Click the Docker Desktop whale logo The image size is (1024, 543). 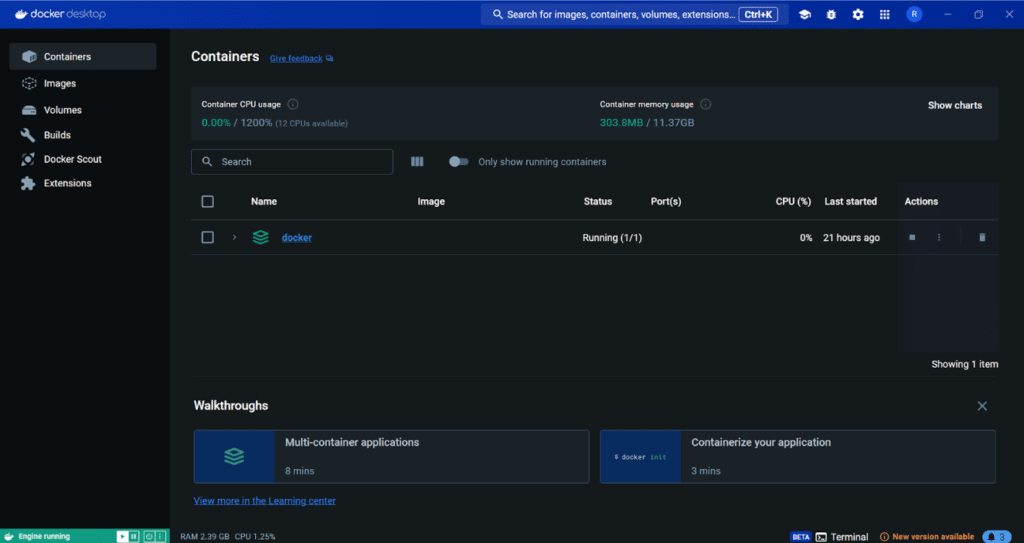point(21,14)
